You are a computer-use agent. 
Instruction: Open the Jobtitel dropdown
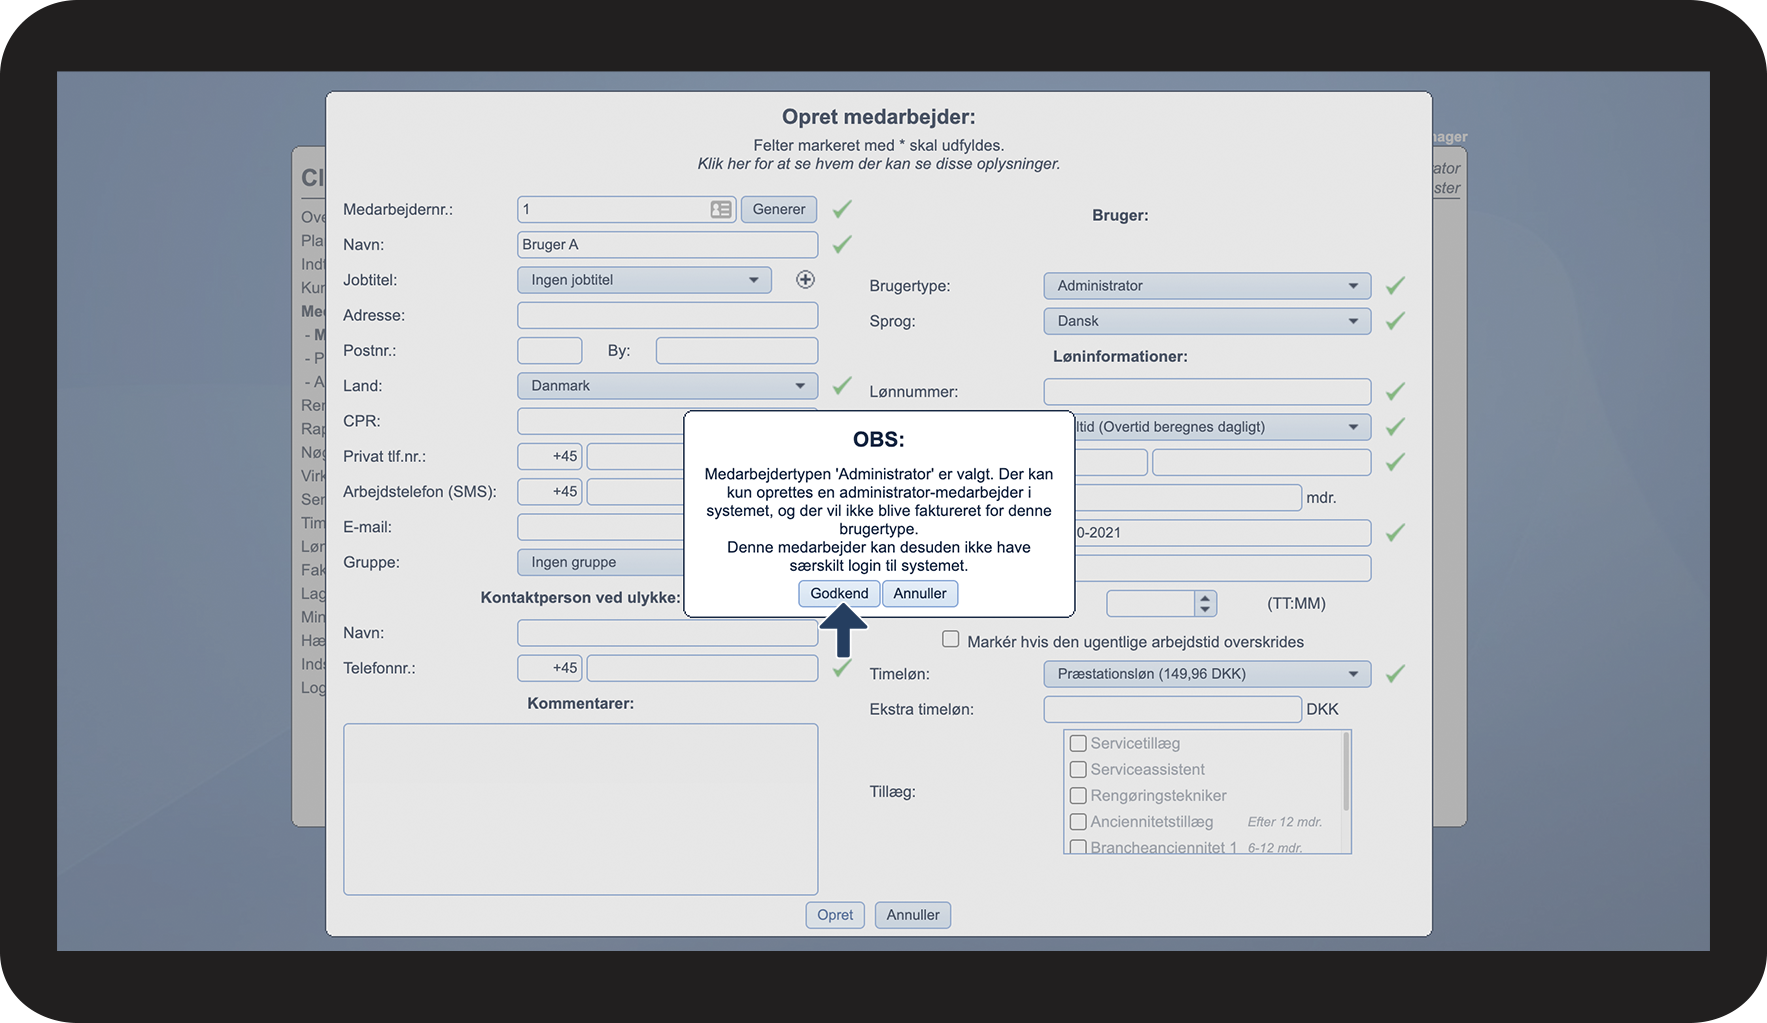click(644, 280)
